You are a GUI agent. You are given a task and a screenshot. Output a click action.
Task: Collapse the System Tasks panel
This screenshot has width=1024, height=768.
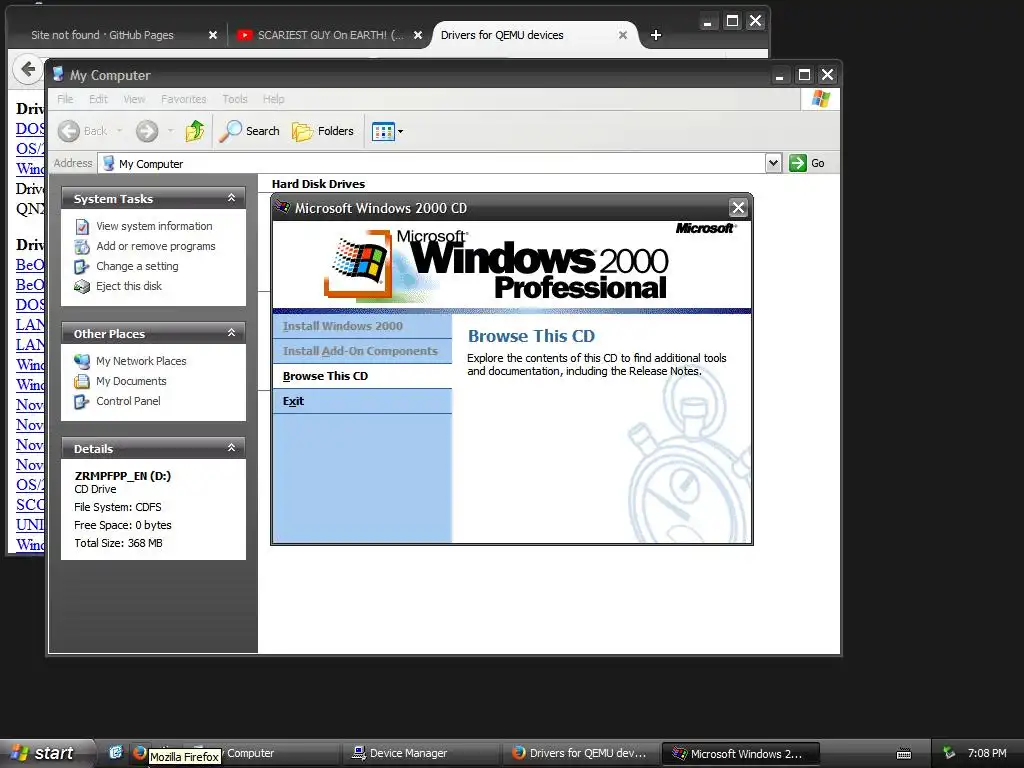click(x=231, y=198)
